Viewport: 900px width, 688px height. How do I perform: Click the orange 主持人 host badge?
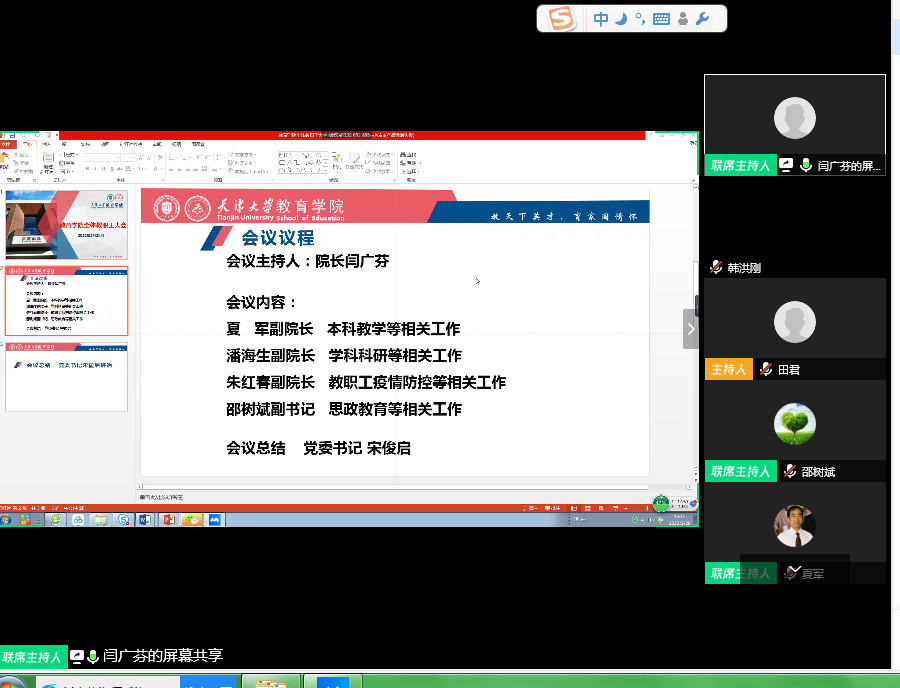coord(728,370)
